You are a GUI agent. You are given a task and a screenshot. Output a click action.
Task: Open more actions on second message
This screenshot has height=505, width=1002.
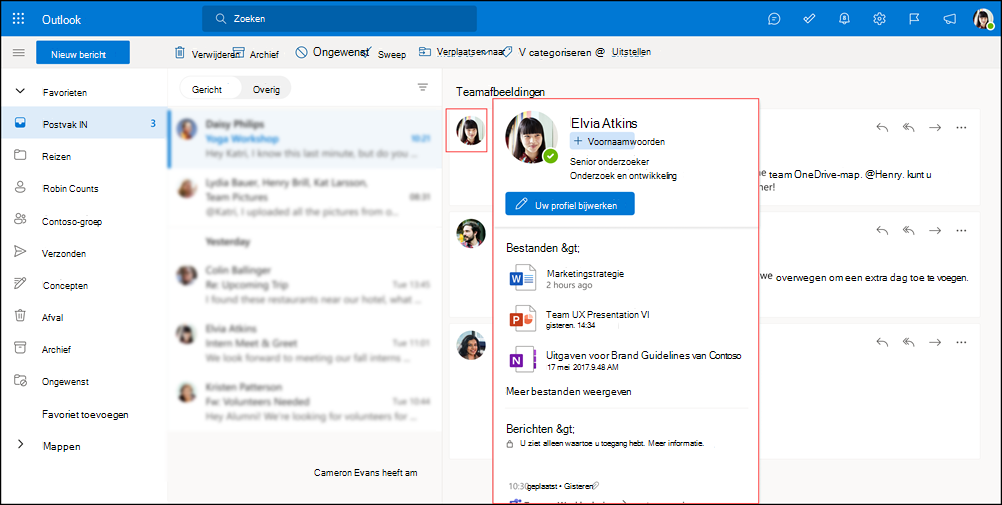tap(961, 230)
